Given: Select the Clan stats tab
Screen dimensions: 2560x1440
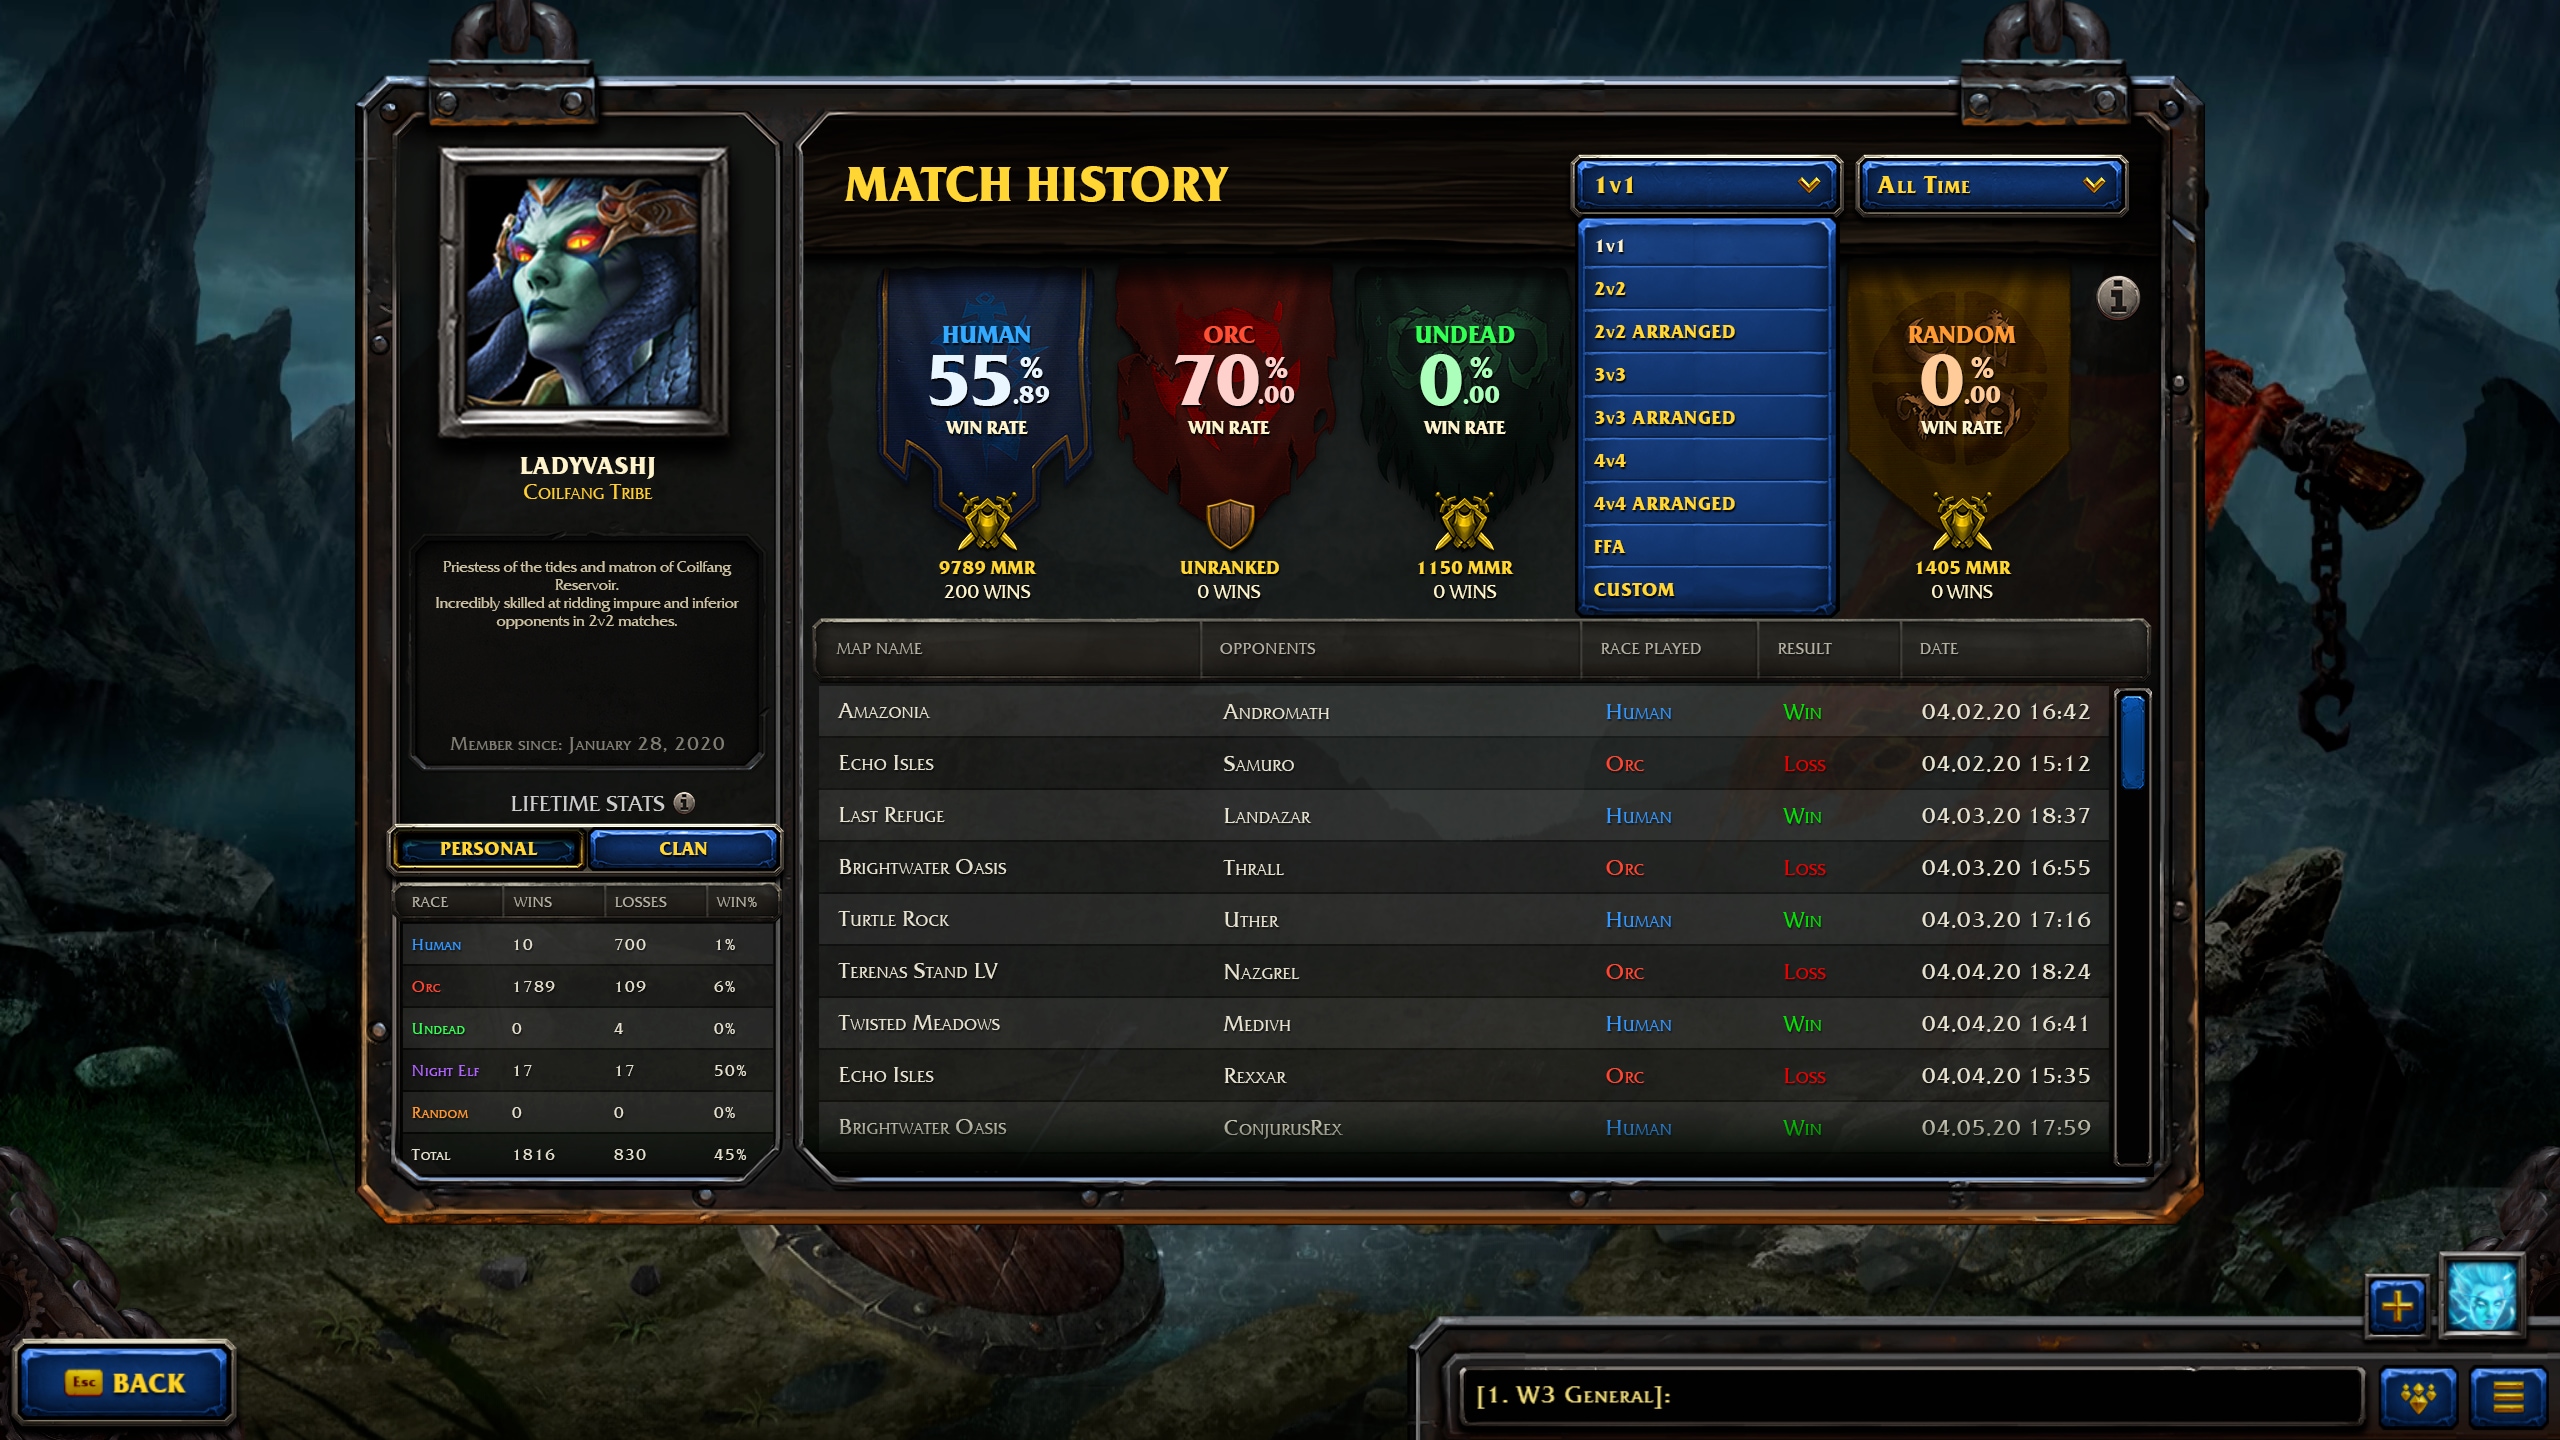Looking at the screenshot, I should pyautogui.click(x=682, y=847).
